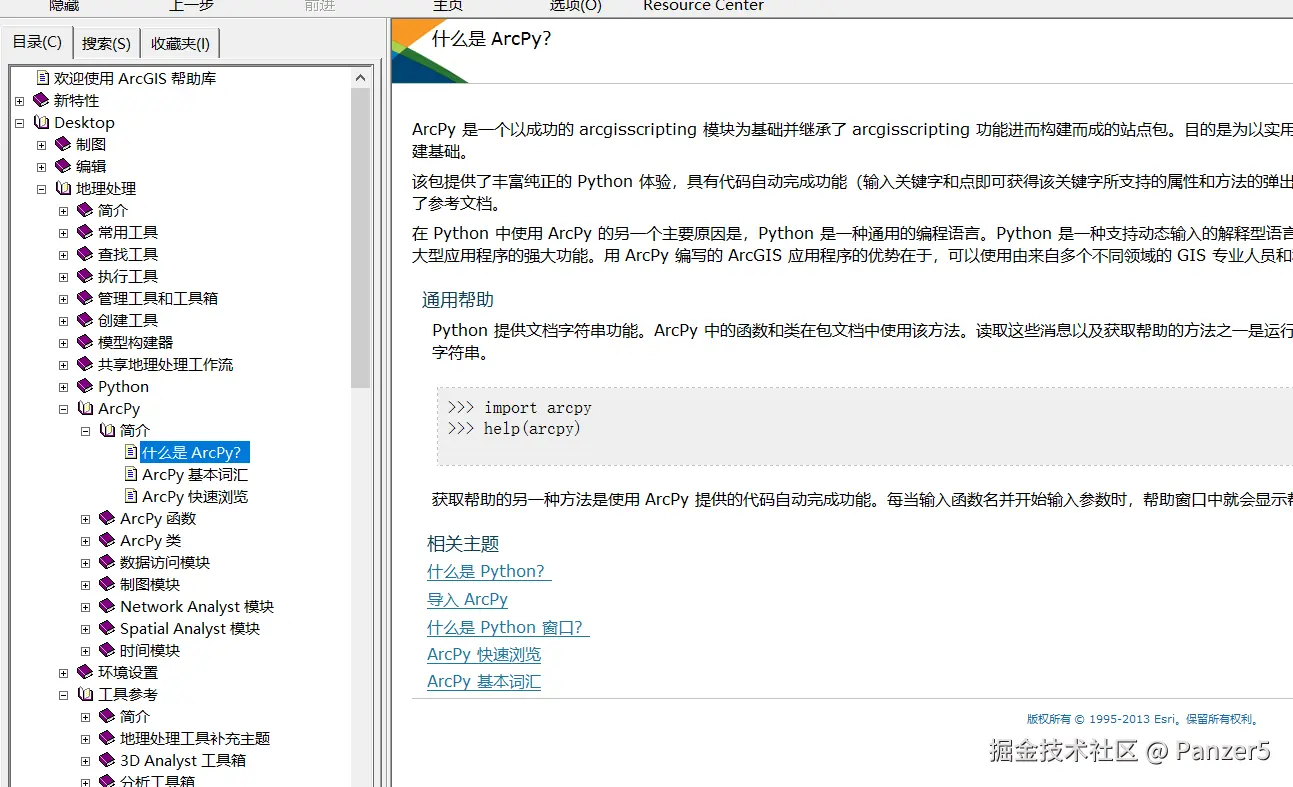Go to 主页 from the toolbar
The image size is (1293, 787).
[447, 5]
